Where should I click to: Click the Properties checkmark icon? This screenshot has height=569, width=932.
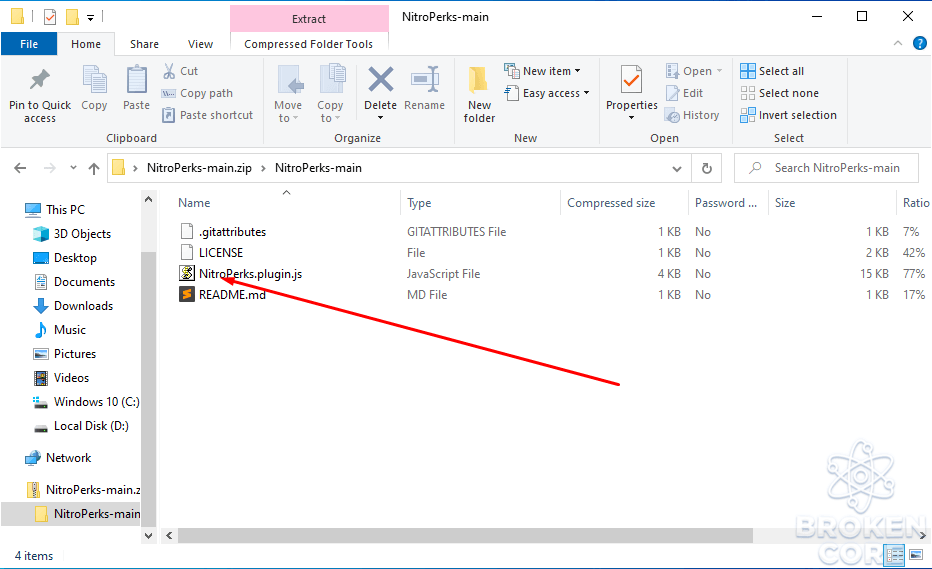click(631, 80)
